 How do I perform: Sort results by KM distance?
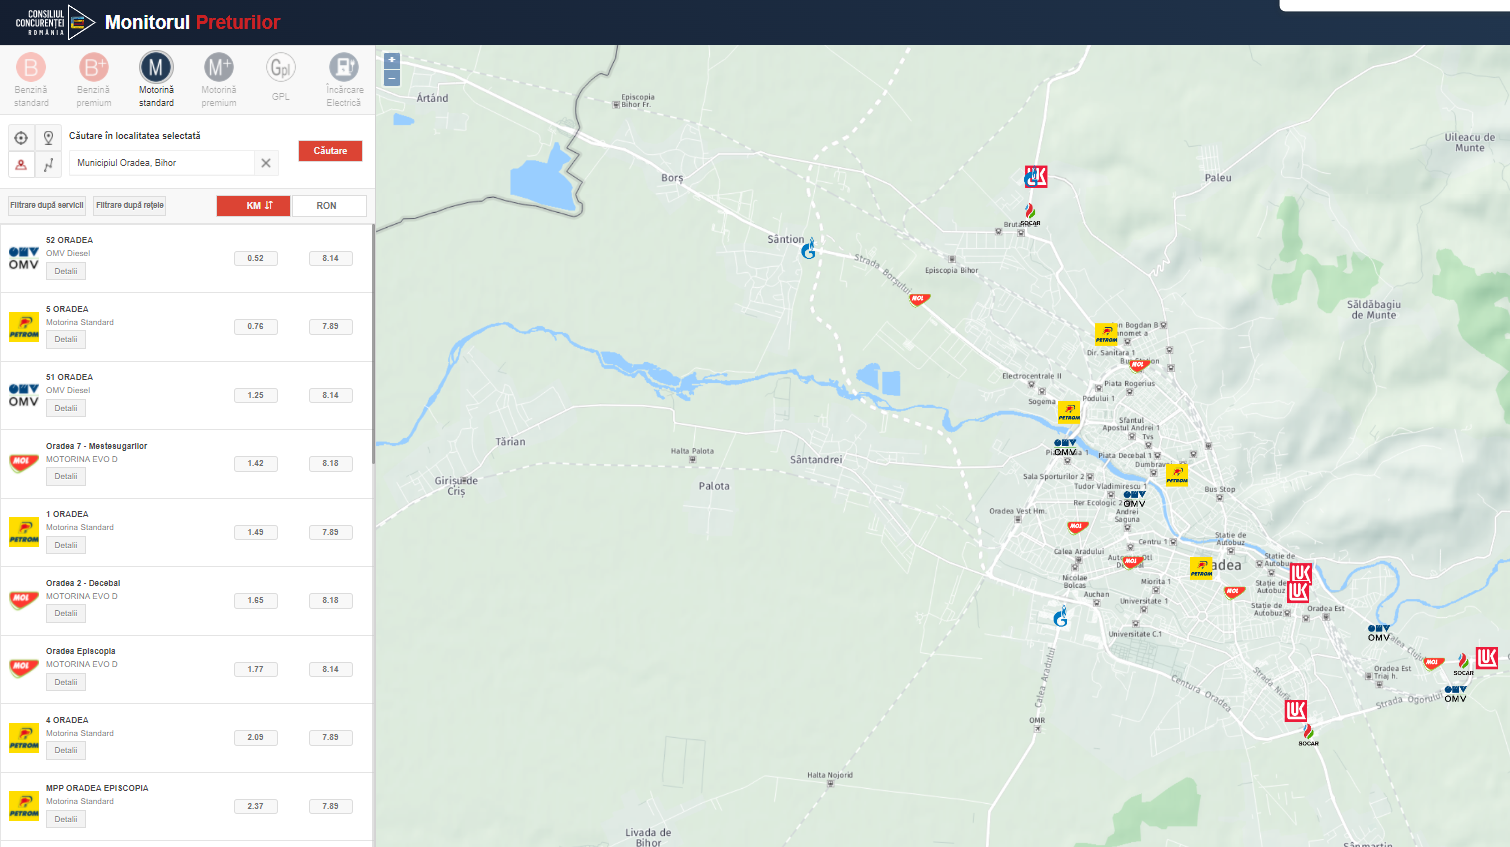click(x=253, y=206)
